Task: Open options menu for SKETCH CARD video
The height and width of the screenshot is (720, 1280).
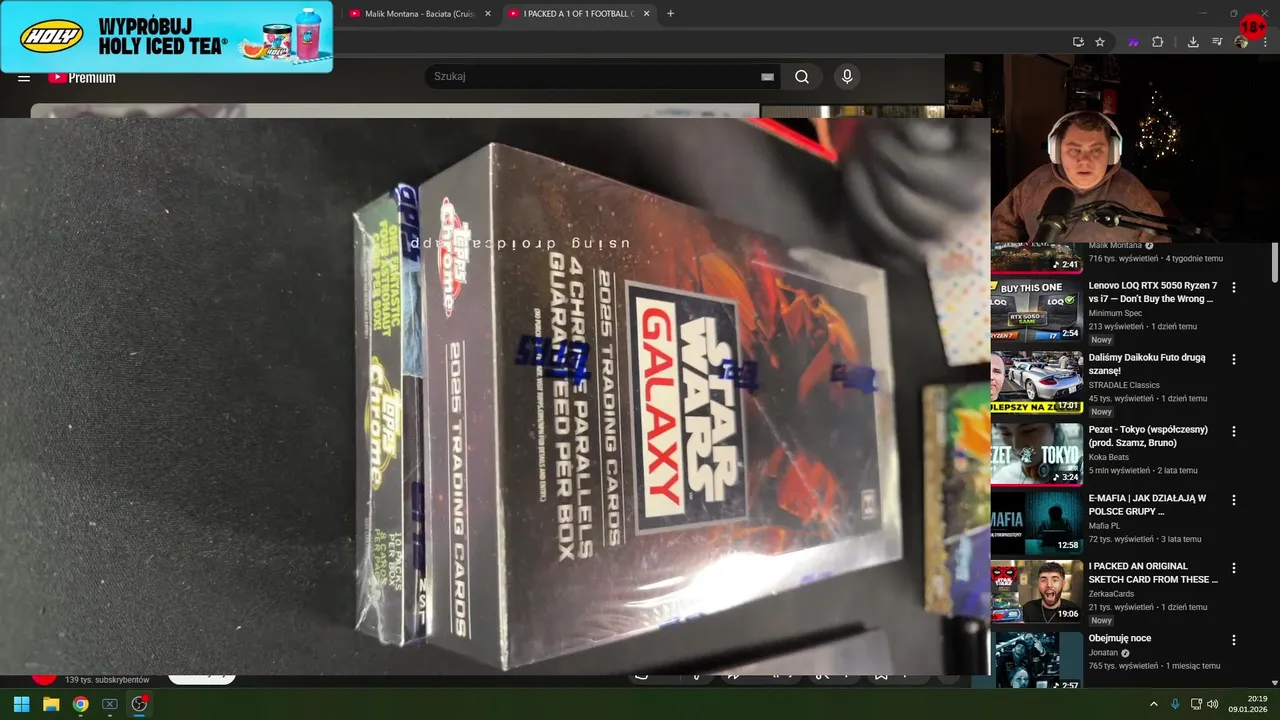Action: pyautogui.click(x=1234, y=567)
